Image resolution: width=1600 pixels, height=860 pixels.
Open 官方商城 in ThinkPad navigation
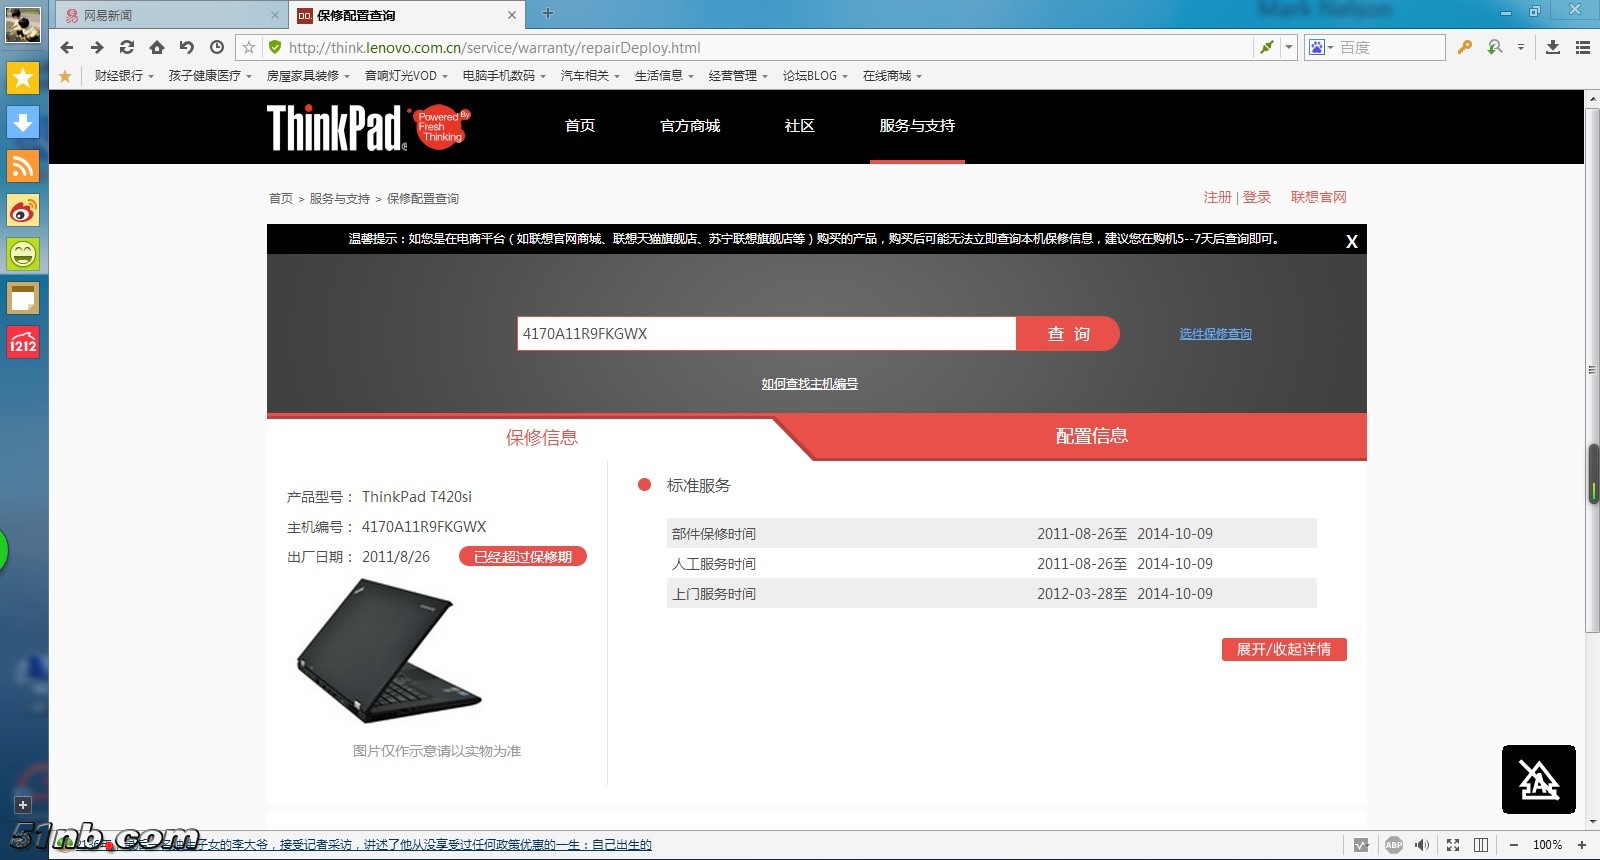[690, 126]
